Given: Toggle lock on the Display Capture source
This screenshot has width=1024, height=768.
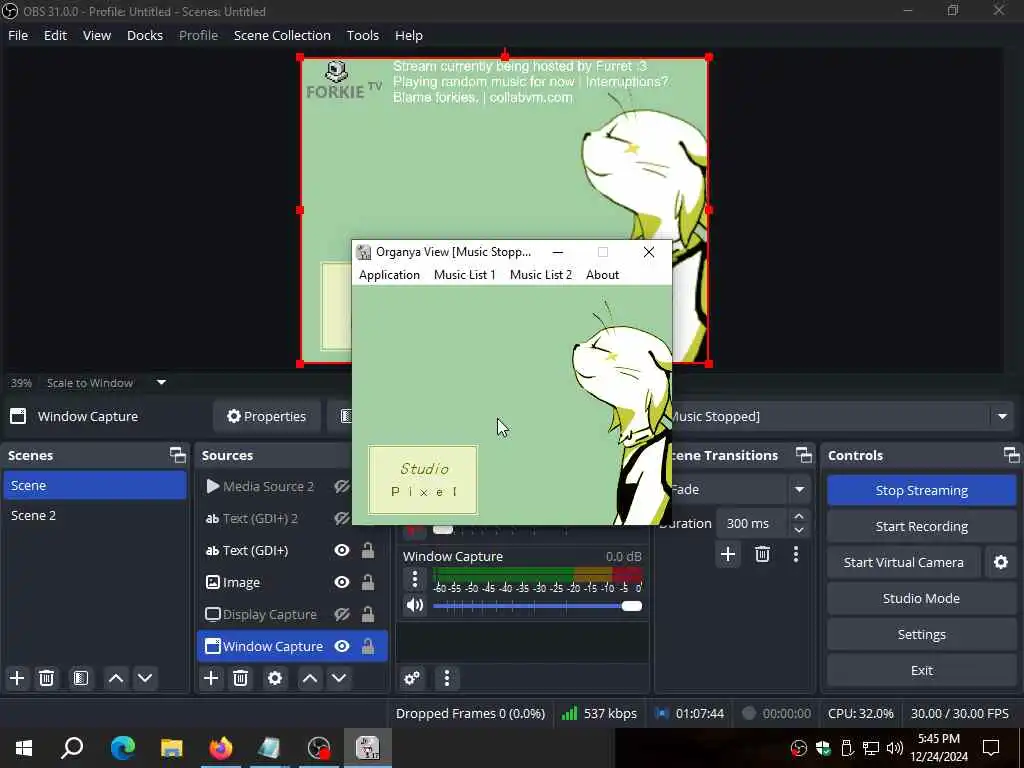Looking at the screenshot, I should 368,615.
